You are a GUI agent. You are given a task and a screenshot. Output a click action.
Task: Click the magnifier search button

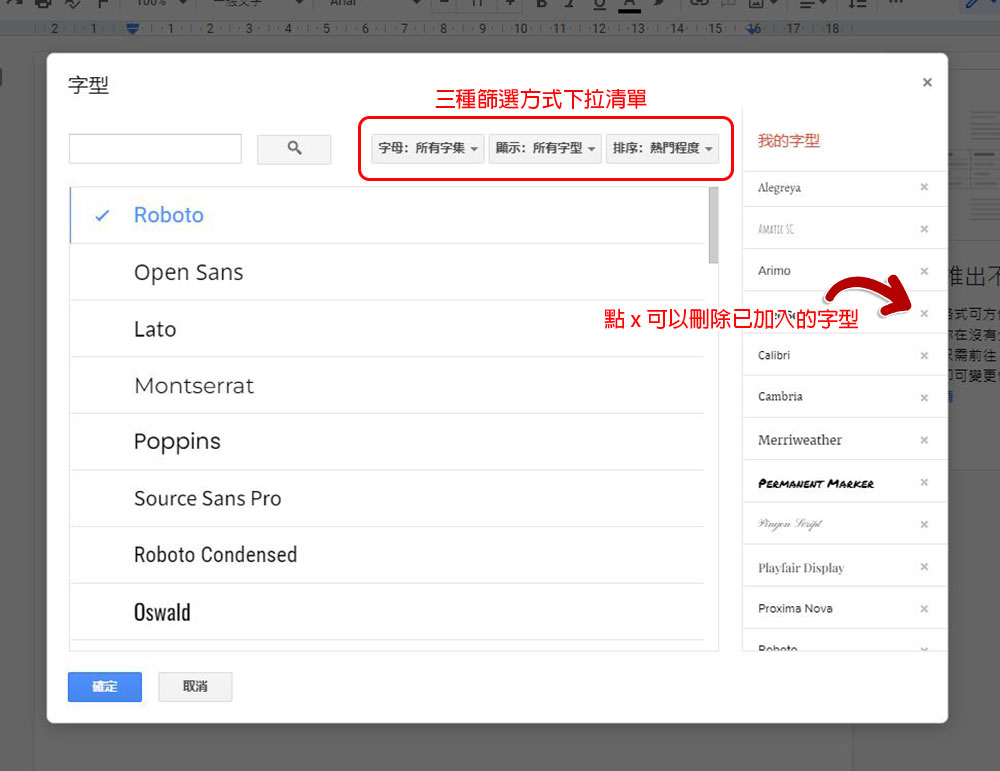pyautogui.click(x=293, y=149)
